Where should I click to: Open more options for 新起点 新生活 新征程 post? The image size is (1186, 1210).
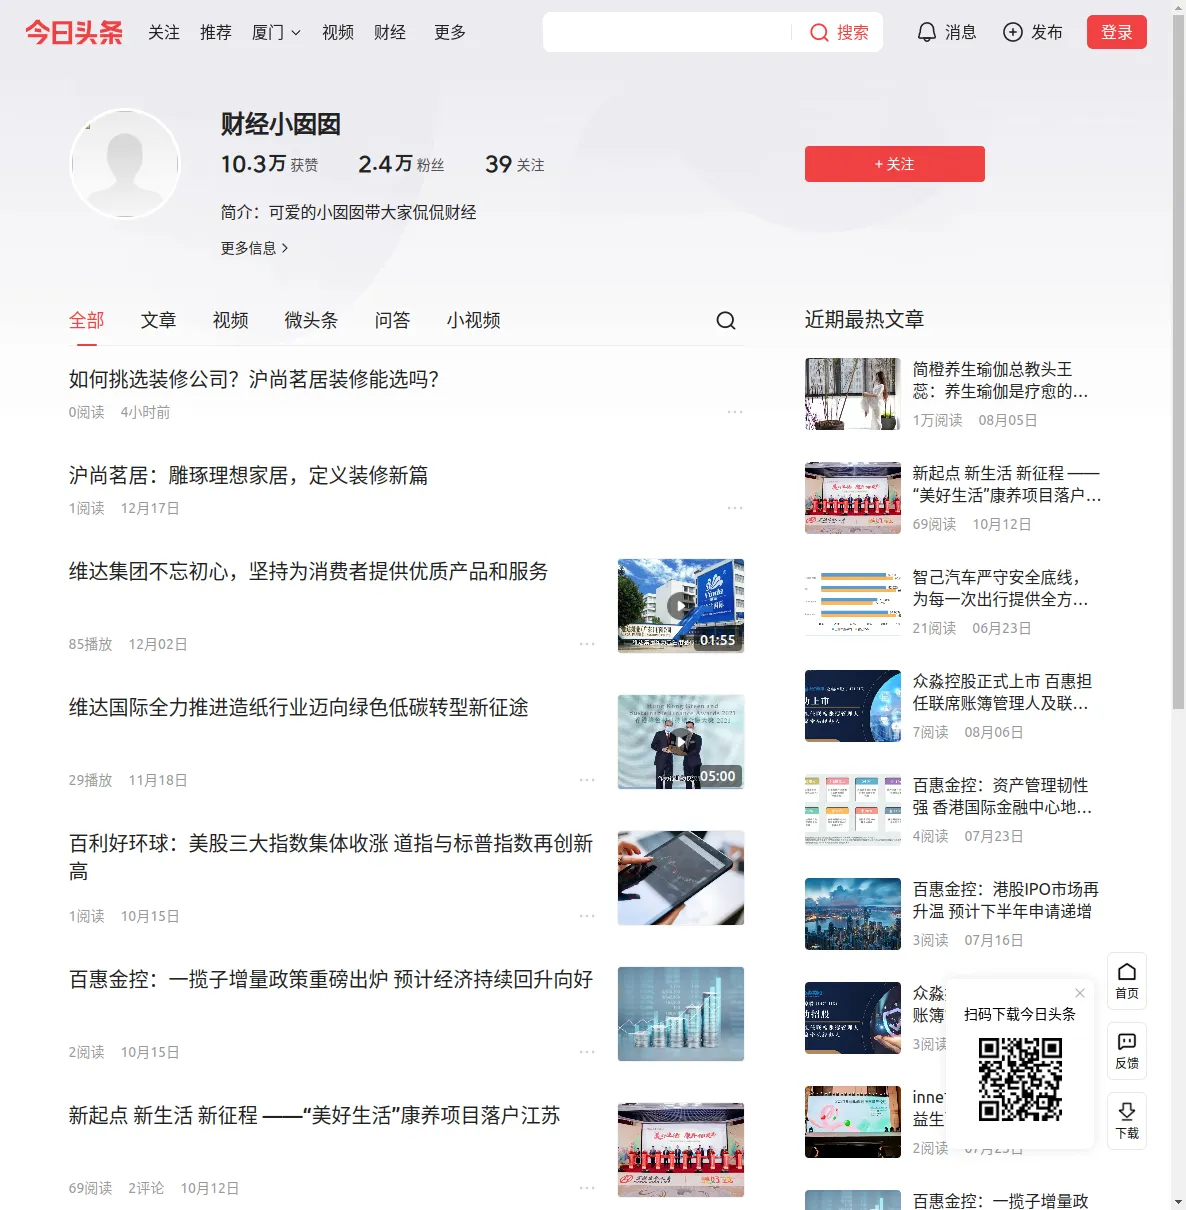tap(587, 1188)
